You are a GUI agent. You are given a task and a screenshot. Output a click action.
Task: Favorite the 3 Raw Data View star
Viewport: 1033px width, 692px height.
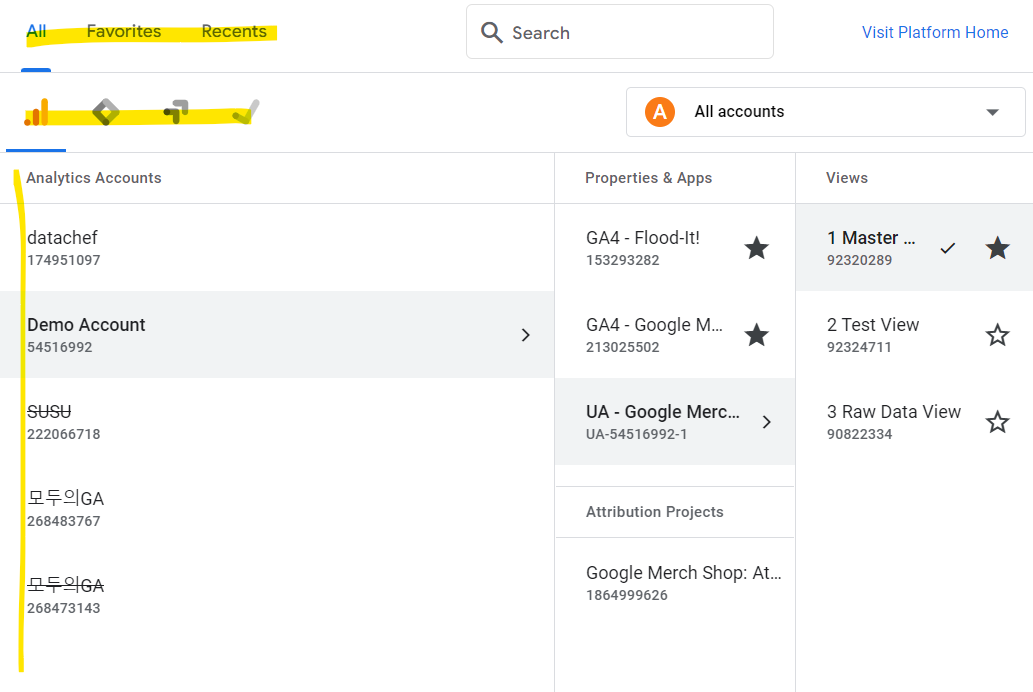coord(997,422)
